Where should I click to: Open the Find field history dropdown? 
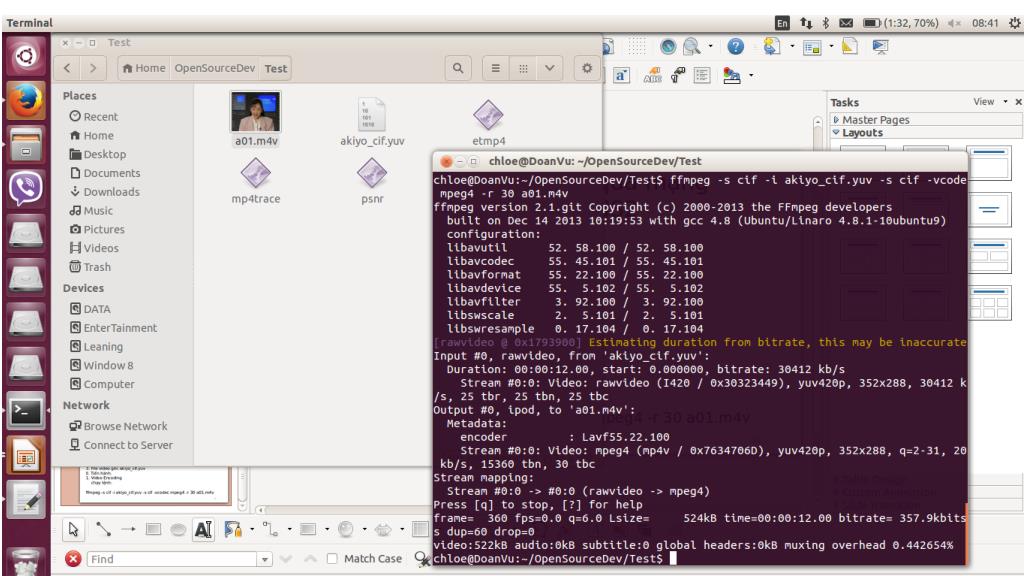[x=264, y=560]
